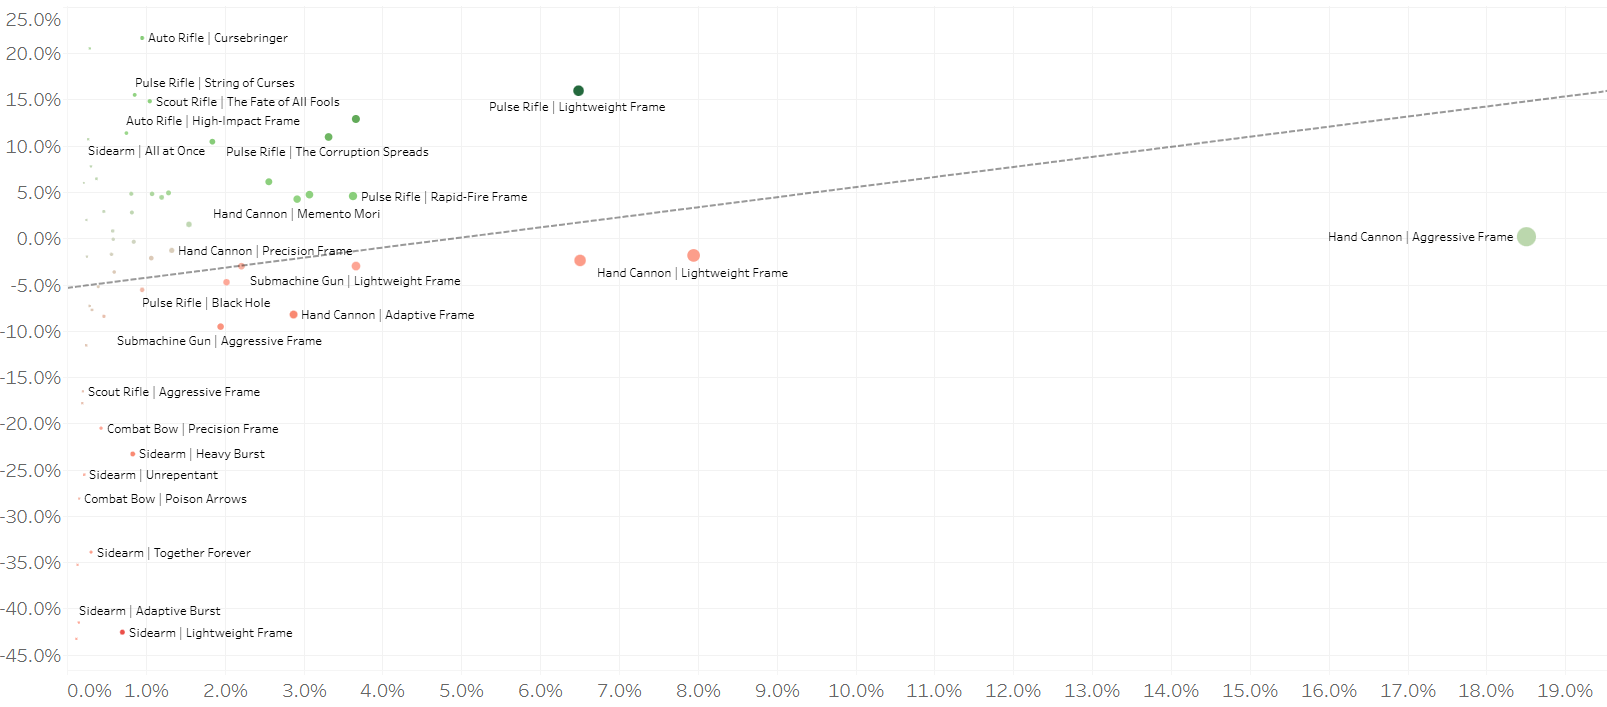The image size is (1607, 707).
Task: Select the Auto Rifle Cursebringer point
Action: (142, 38)
